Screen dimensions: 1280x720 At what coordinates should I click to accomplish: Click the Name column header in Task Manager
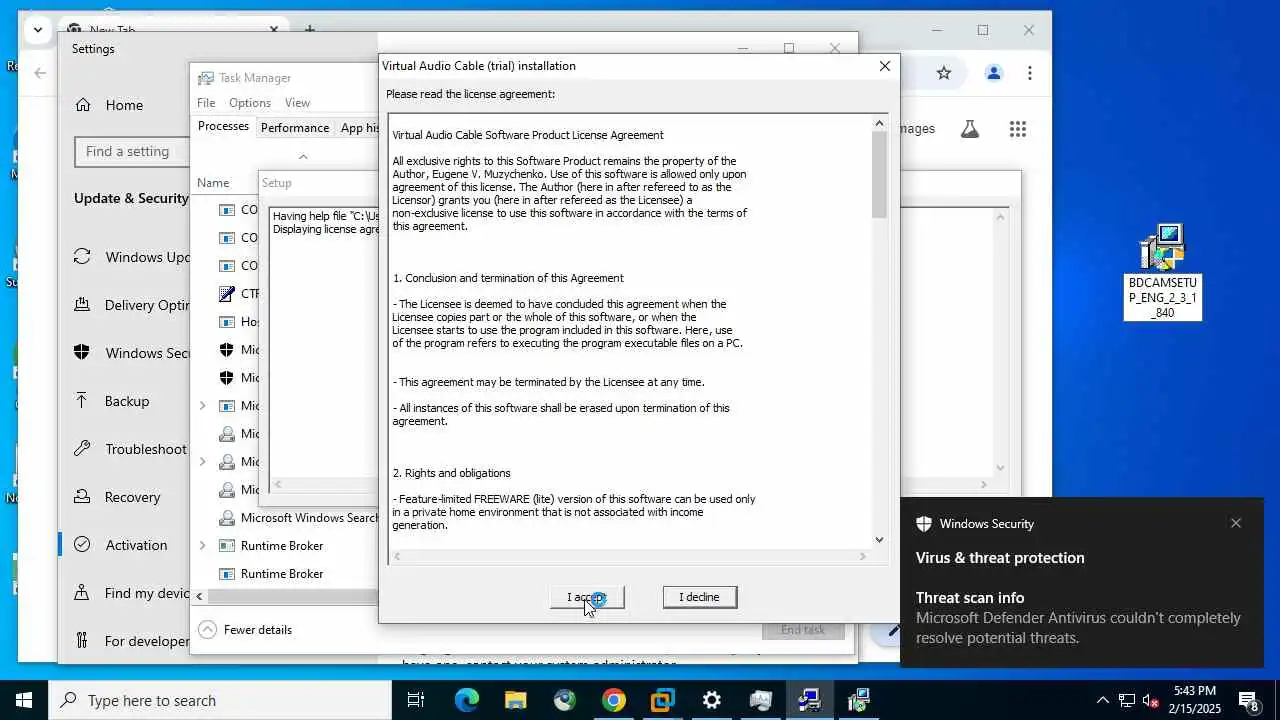click(x=213, y=183)
